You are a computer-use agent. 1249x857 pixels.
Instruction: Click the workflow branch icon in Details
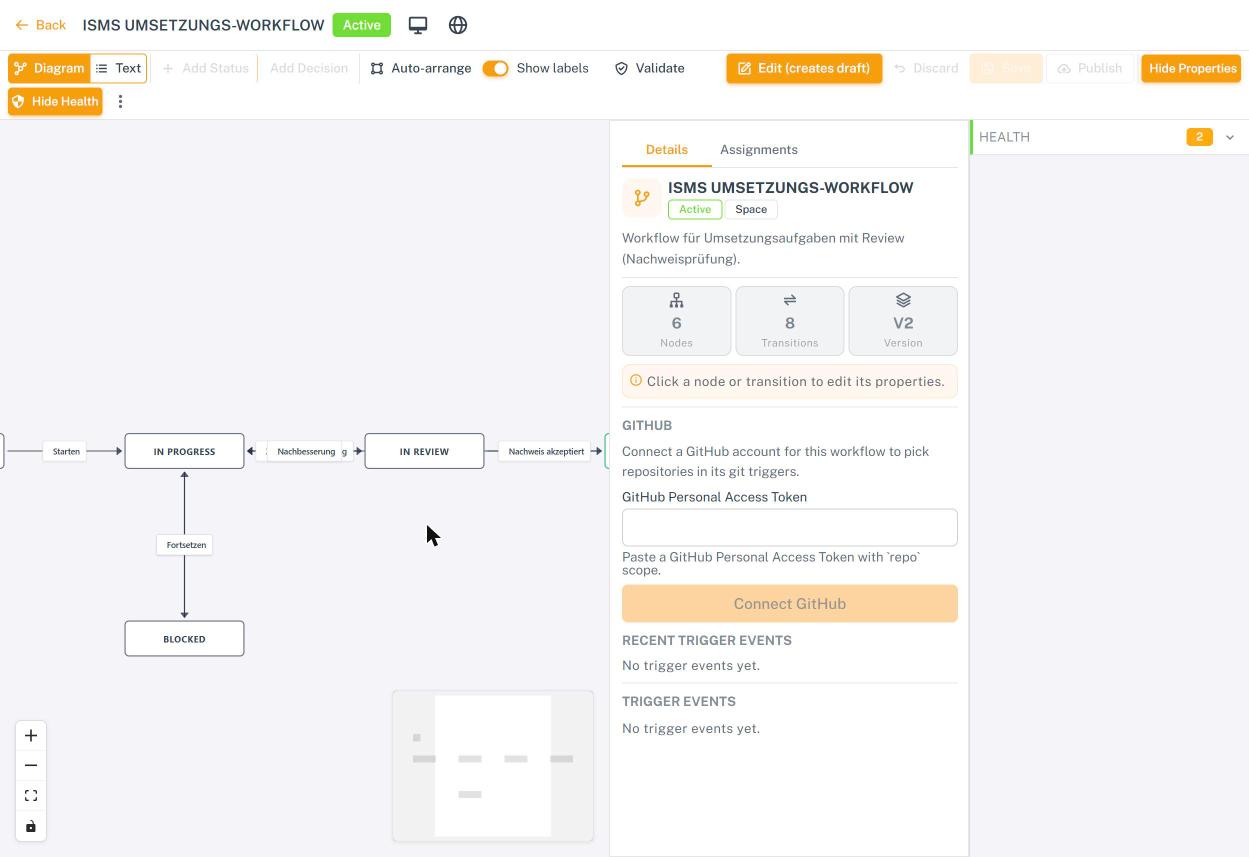point(642,198)
